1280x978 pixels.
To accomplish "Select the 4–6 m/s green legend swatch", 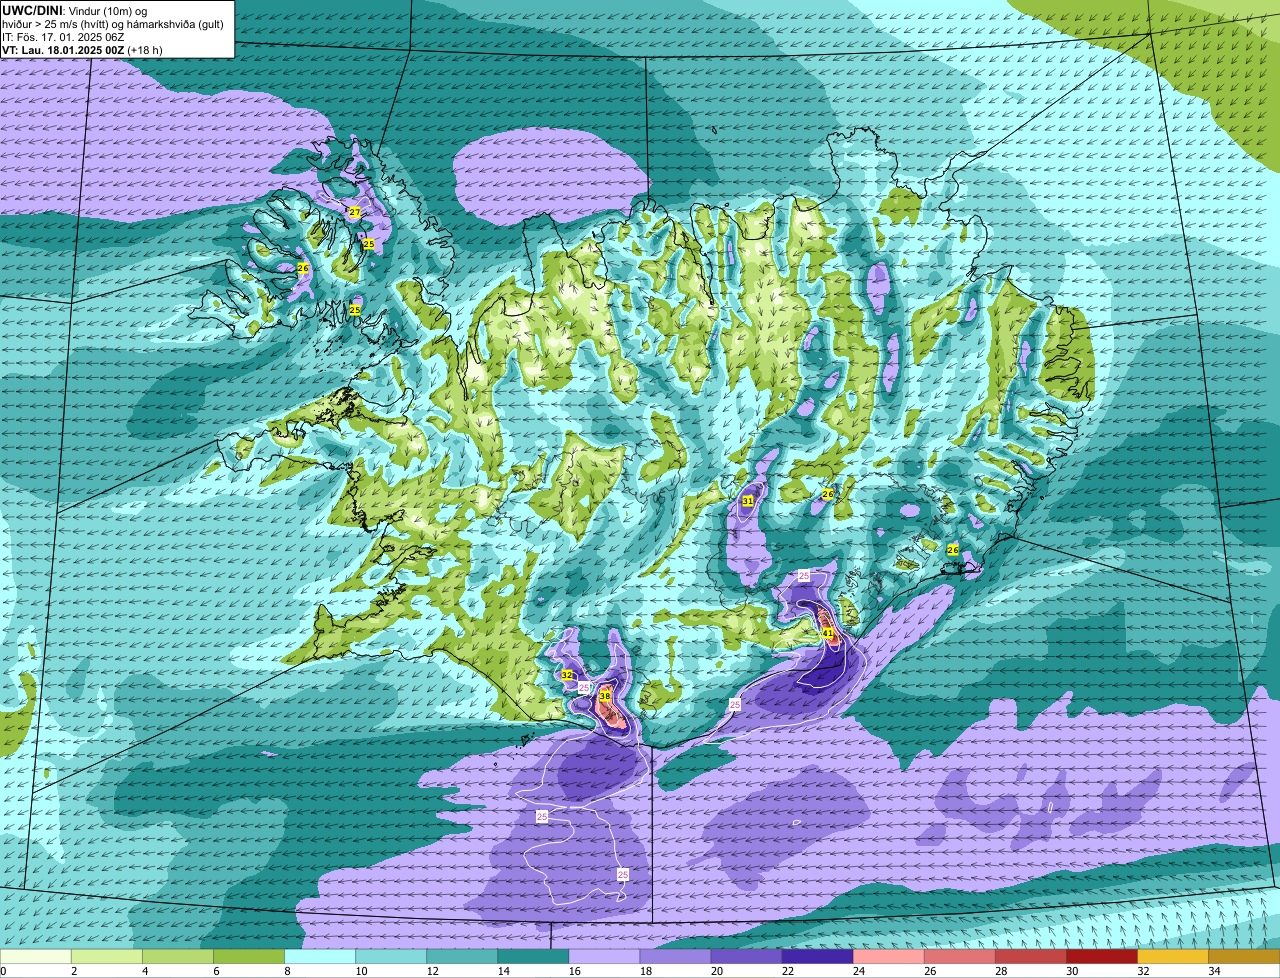I will (178, 957).
